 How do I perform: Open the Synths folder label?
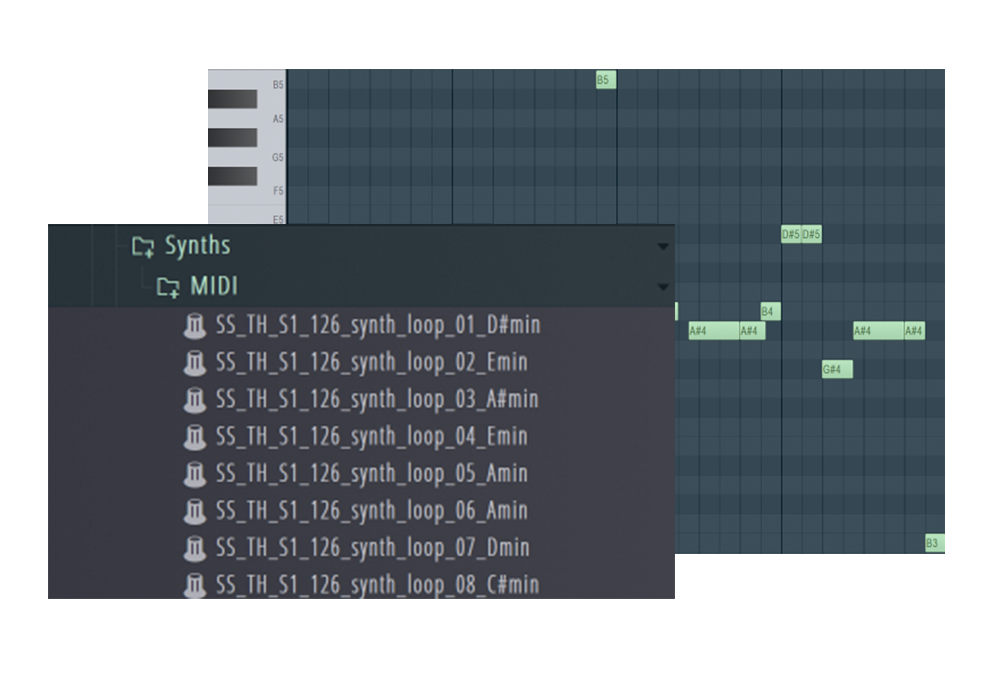(197, 246)
